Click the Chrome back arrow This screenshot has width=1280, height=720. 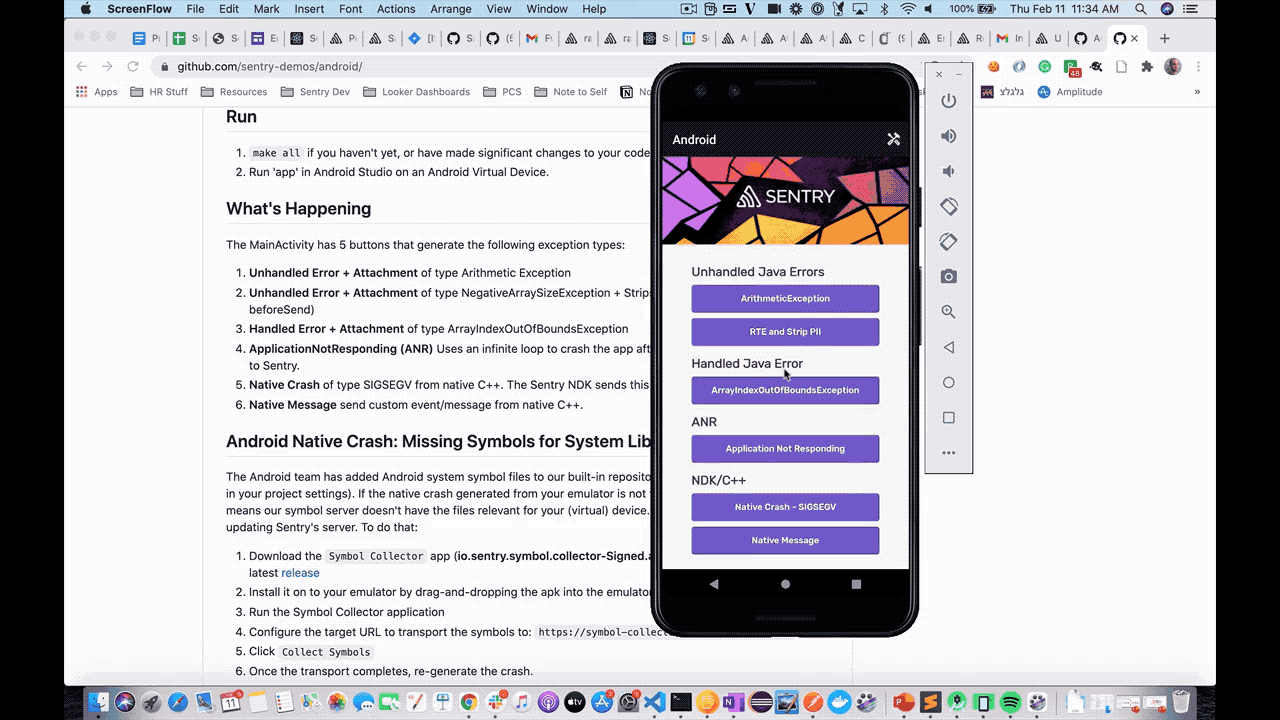[x=82, y=66]
